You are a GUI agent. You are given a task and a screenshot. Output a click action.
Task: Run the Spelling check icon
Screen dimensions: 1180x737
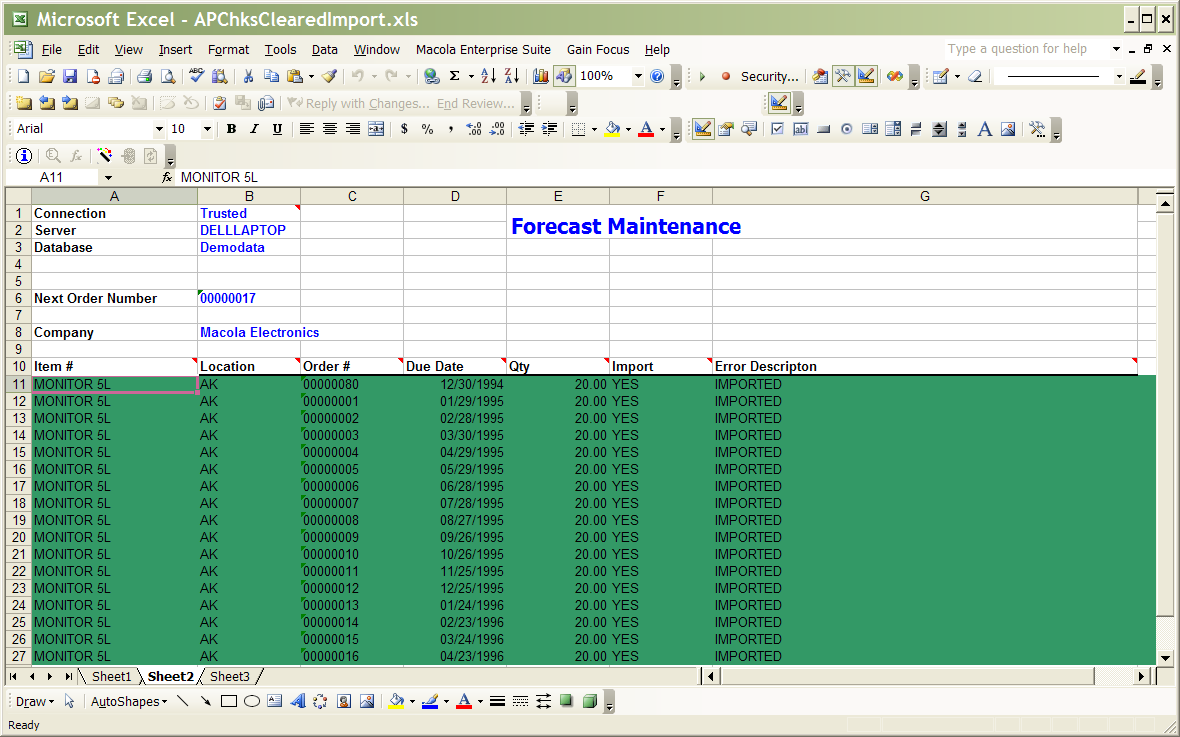[196, 76]
